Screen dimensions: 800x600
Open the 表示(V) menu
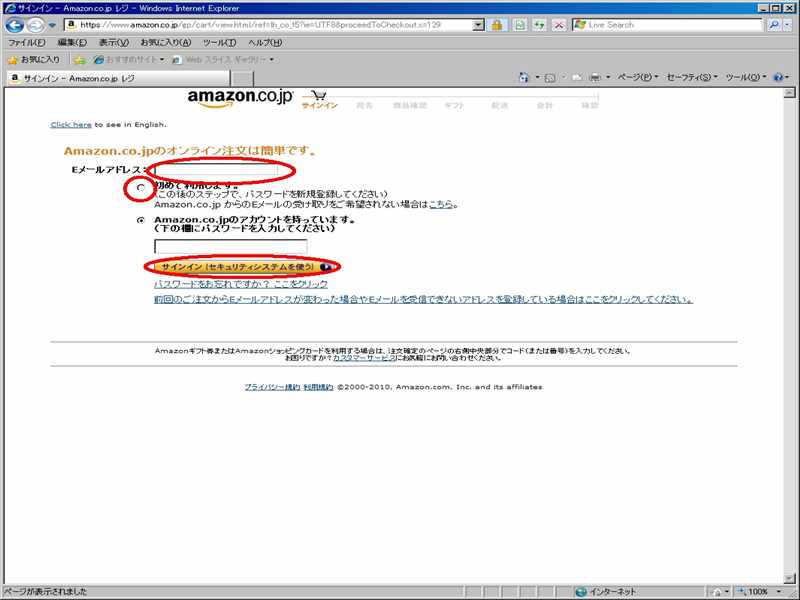[x=113, y=43]
